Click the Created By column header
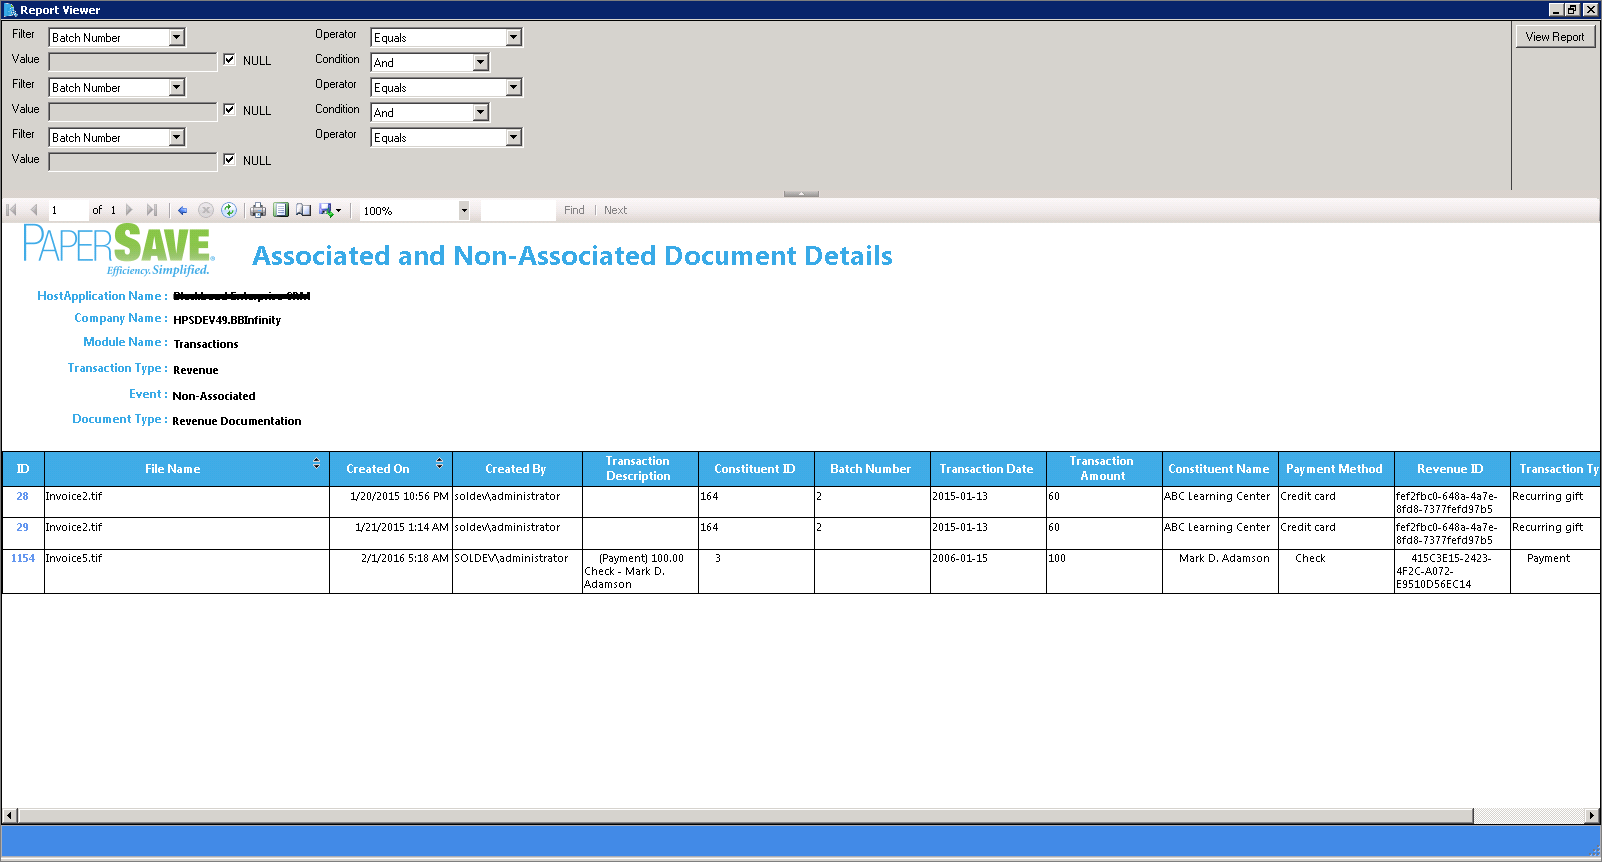1602x862 pixels. (517, 468)
